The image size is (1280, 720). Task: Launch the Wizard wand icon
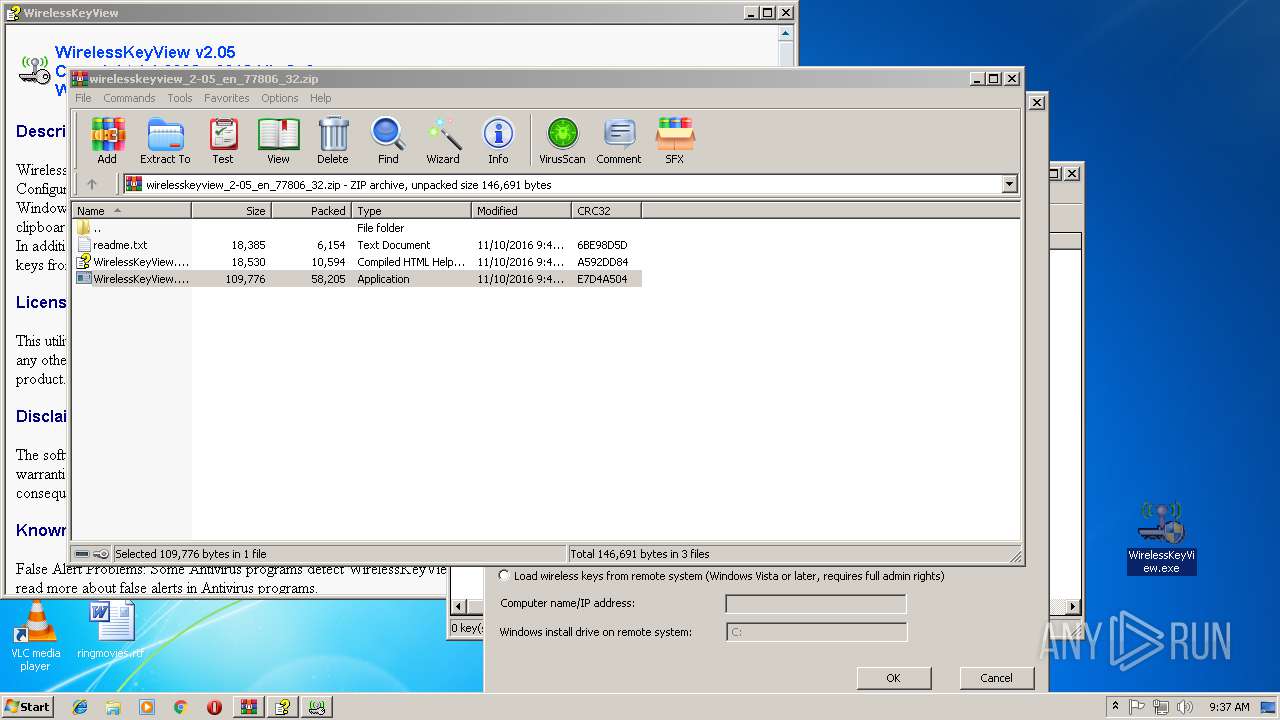click(443, 140)
